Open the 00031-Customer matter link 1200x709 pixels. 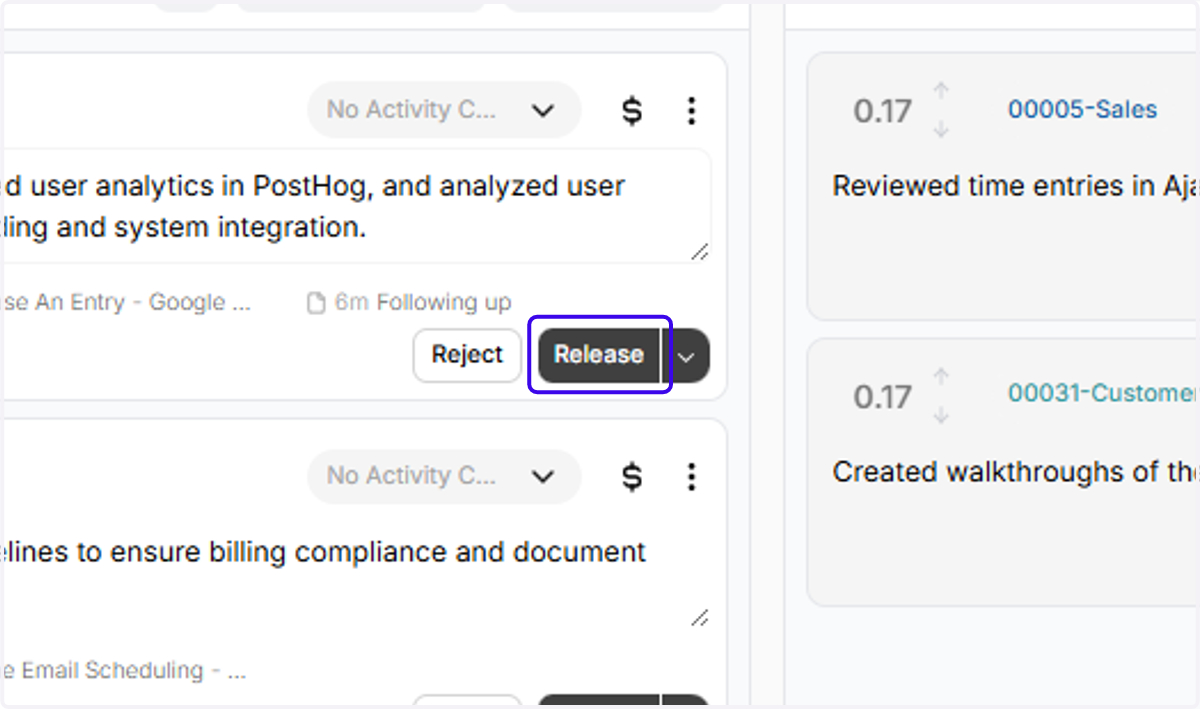[1103, 393]
